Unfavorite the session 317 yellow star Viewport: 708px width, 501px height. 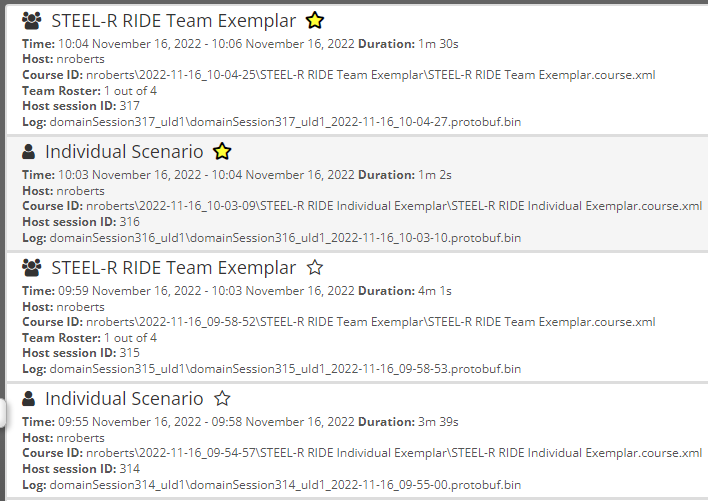pos(315,20)
